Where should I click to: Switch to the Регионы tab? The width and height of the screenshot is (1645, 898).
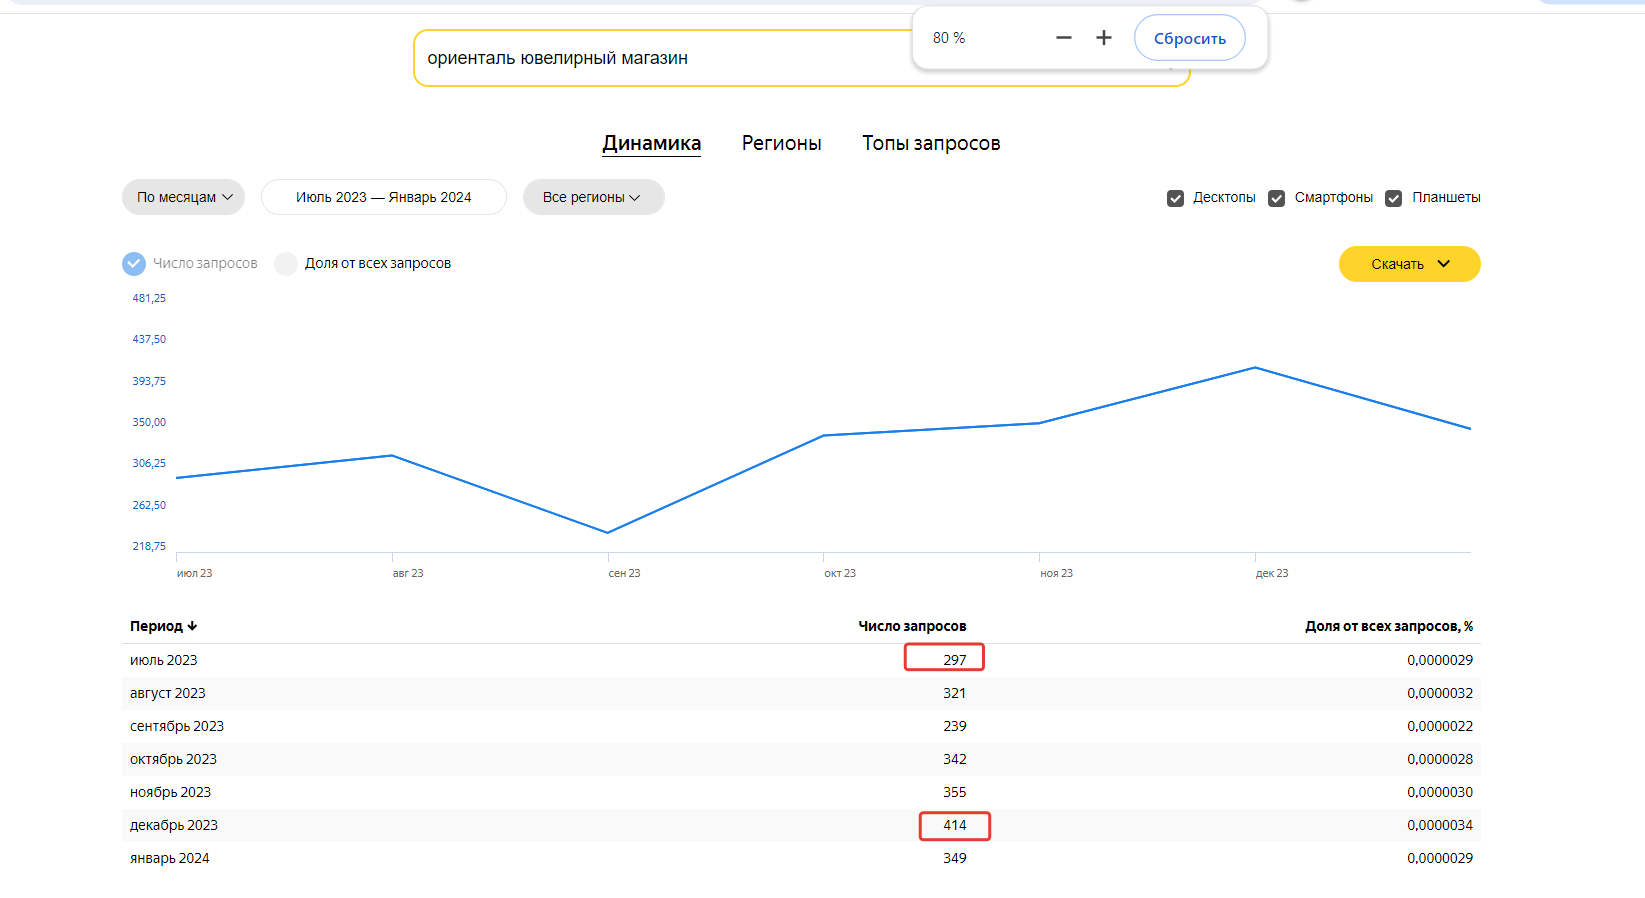(781, 143)
